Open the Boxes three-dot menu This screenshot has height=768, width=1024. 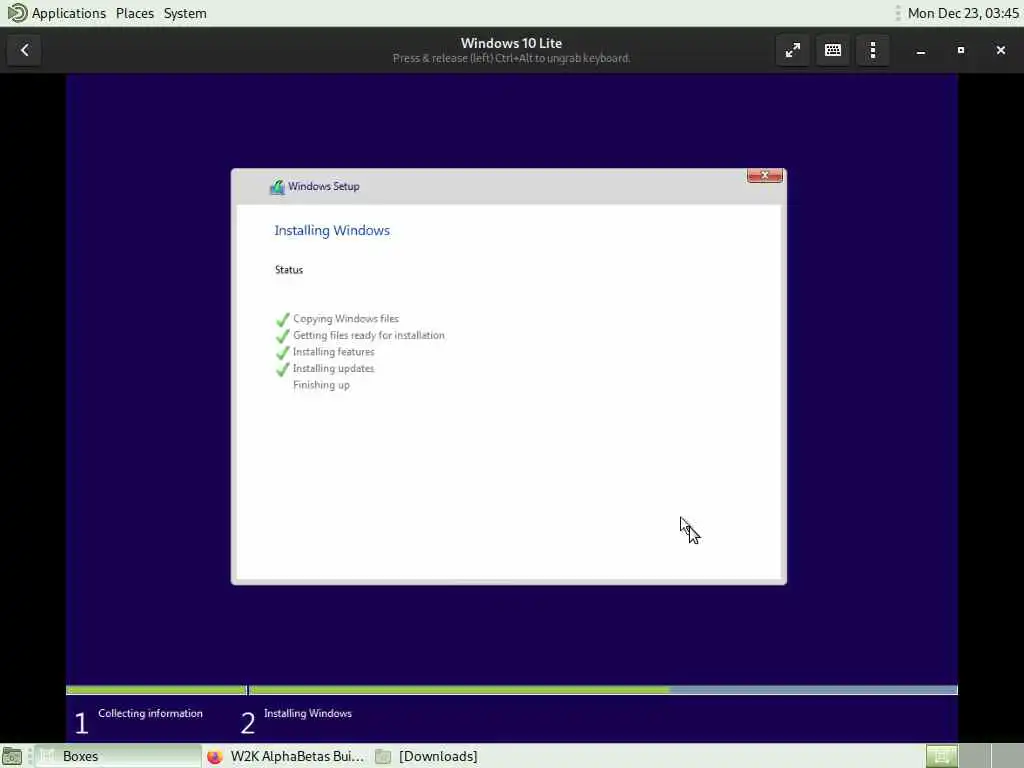click(872, 50)
